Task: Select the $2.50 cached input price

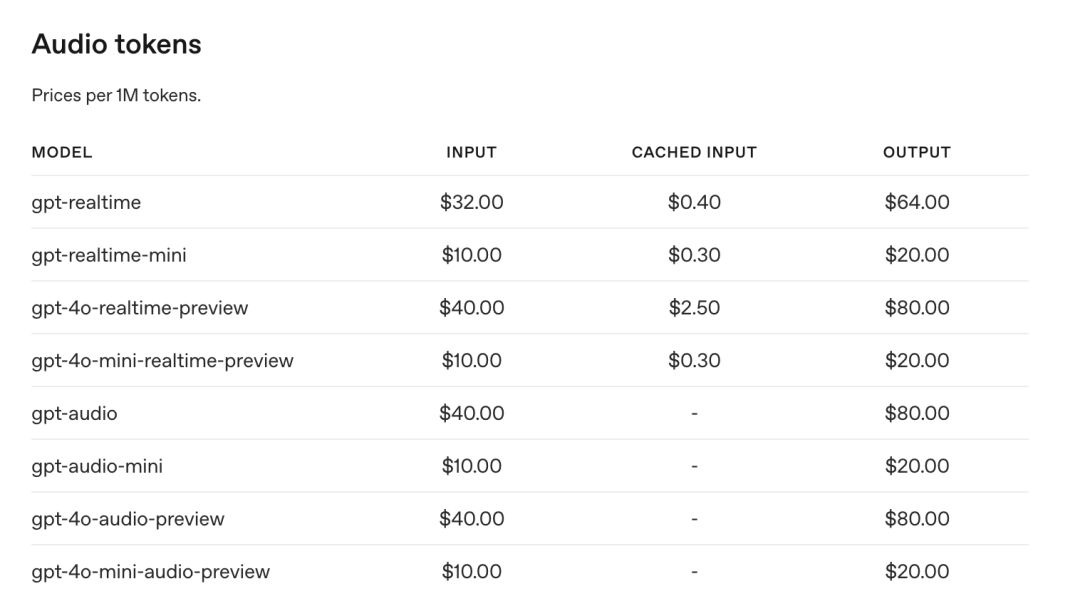Action: (x=694, y=308)
